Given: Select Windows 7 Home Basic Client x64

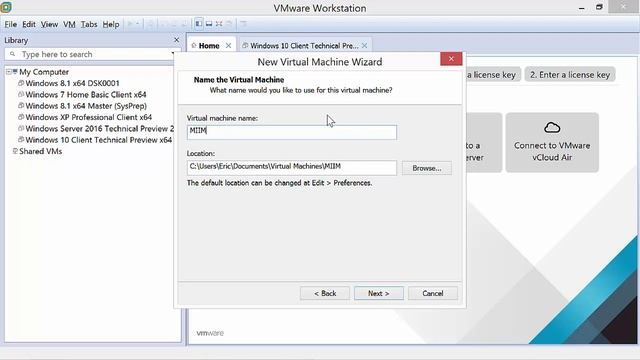Looking at the screenshot, I should click(82, 95).
